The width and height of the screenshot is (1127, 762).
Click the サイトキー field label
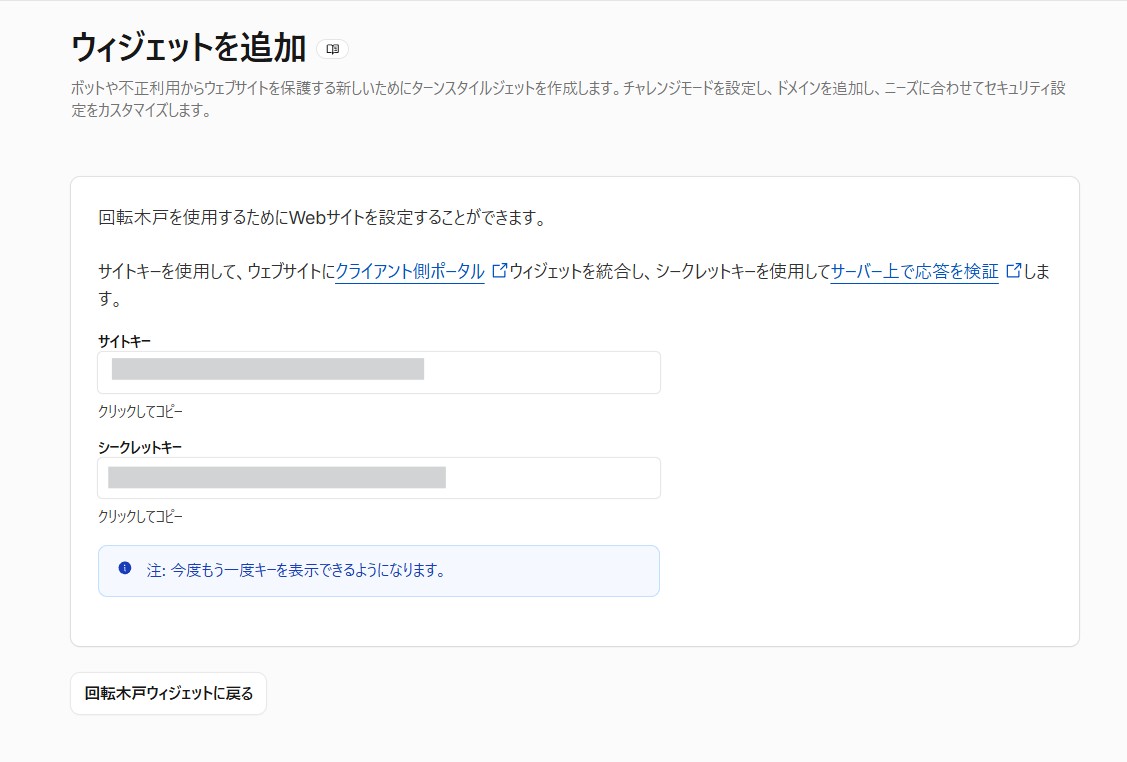(x=124, y=341)
